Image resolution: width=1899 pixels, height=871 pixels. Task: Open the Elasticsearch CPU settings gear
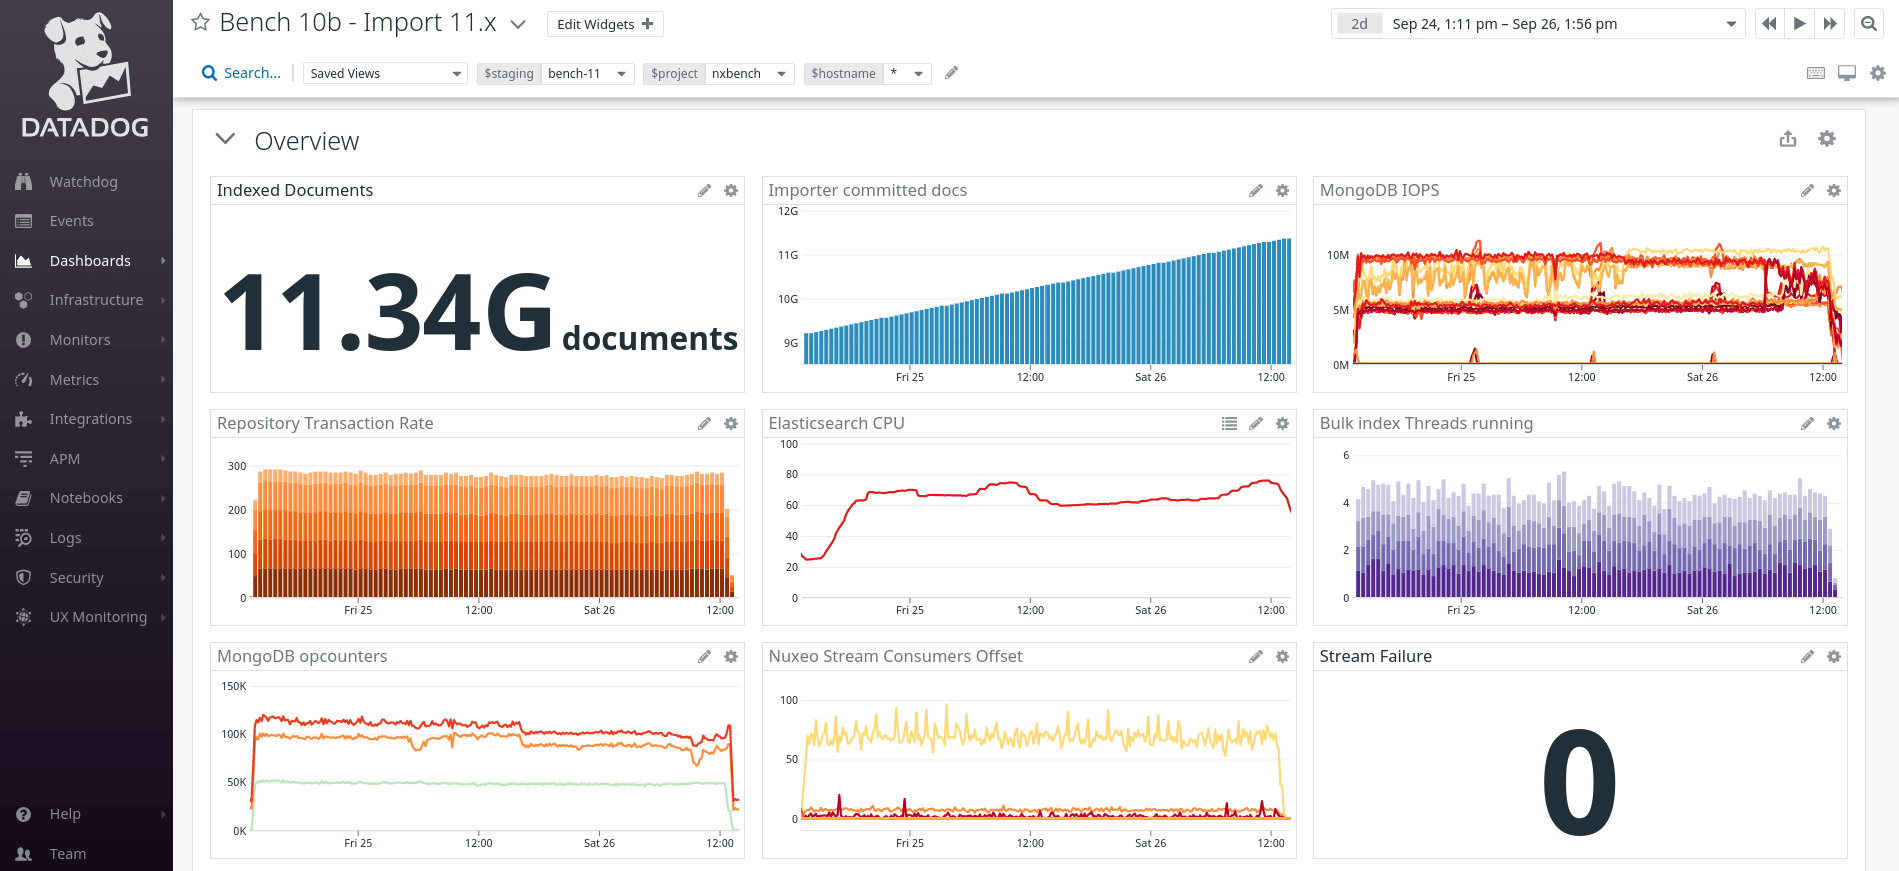1283,423
